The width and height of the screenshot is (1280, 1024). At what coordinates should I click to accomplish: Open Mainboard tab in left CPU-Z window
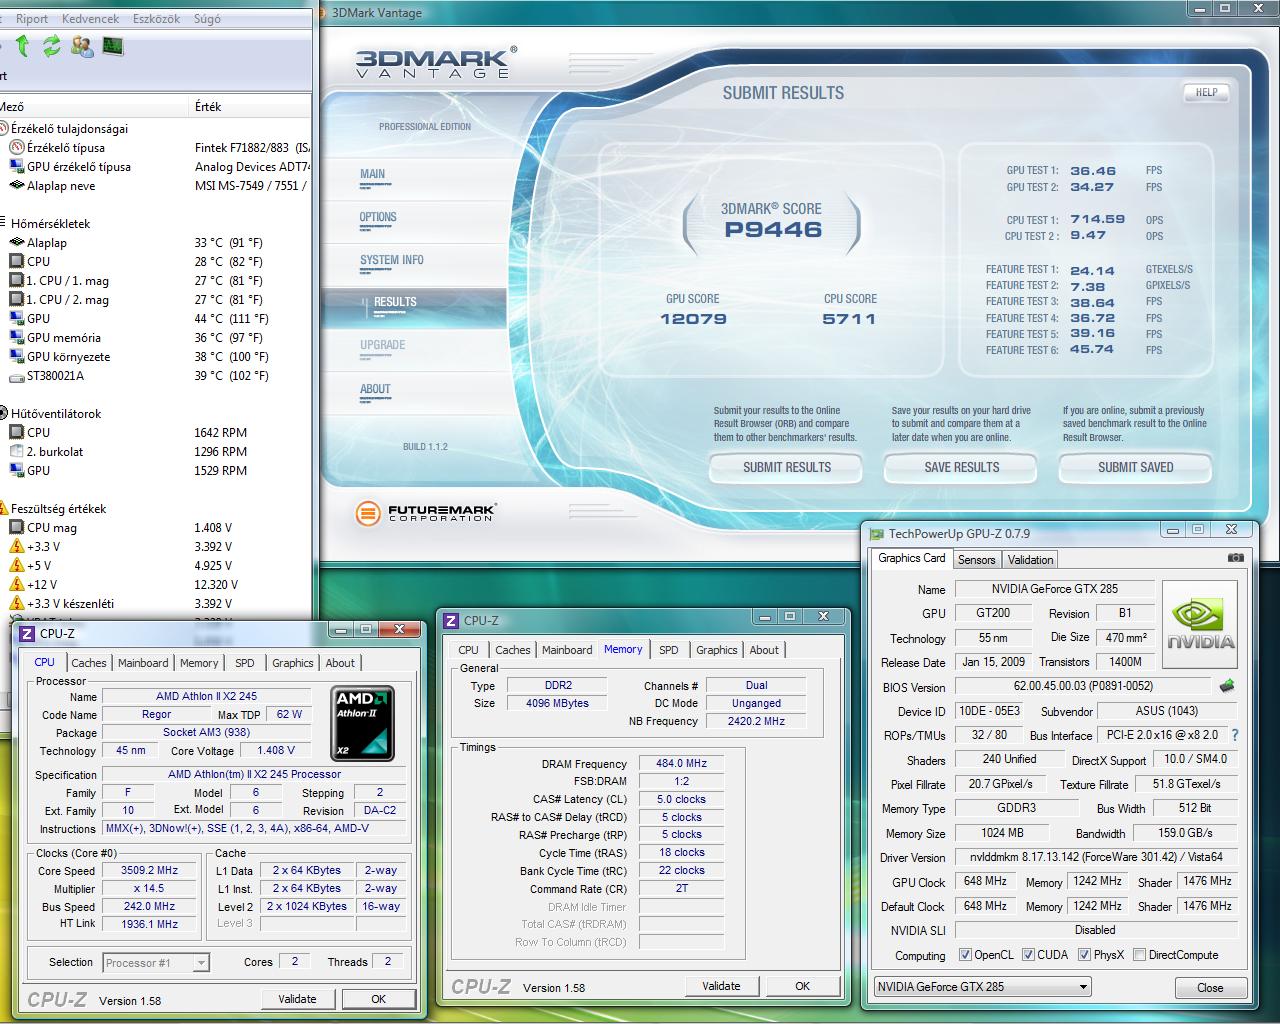(143, 663)
